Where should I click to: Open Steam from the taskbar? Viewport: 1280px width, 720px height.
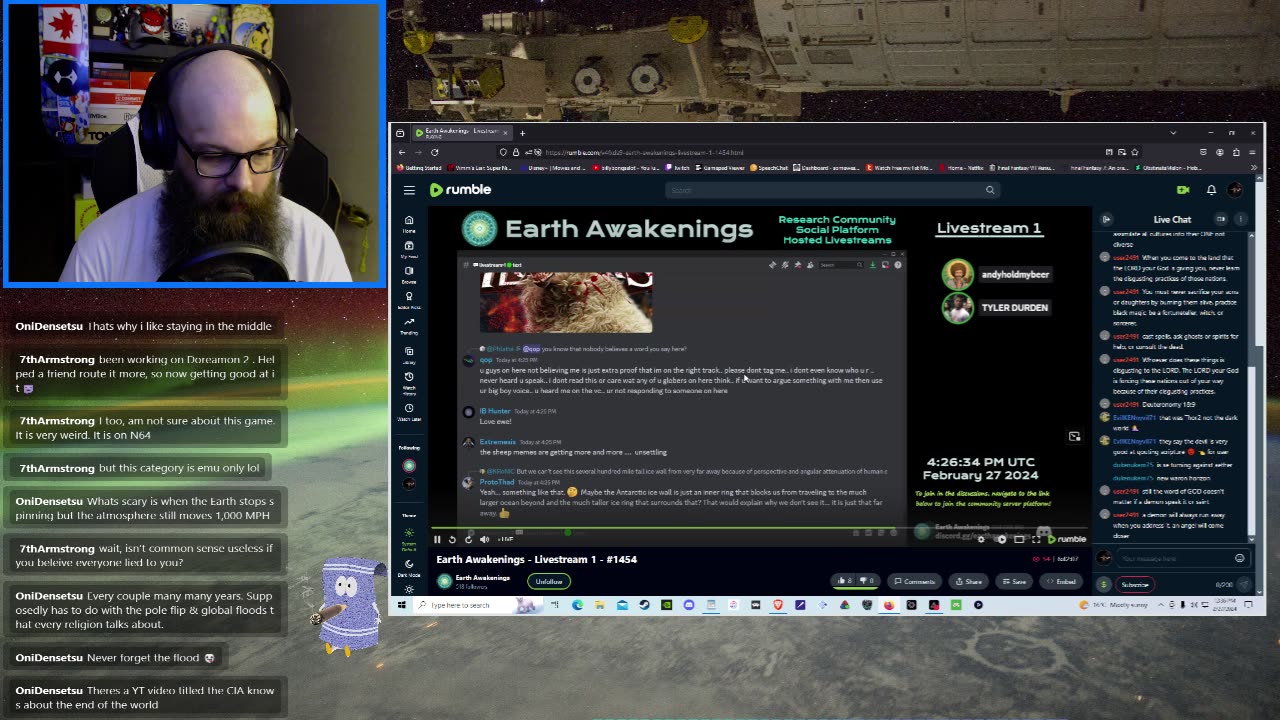coord(644,605)
